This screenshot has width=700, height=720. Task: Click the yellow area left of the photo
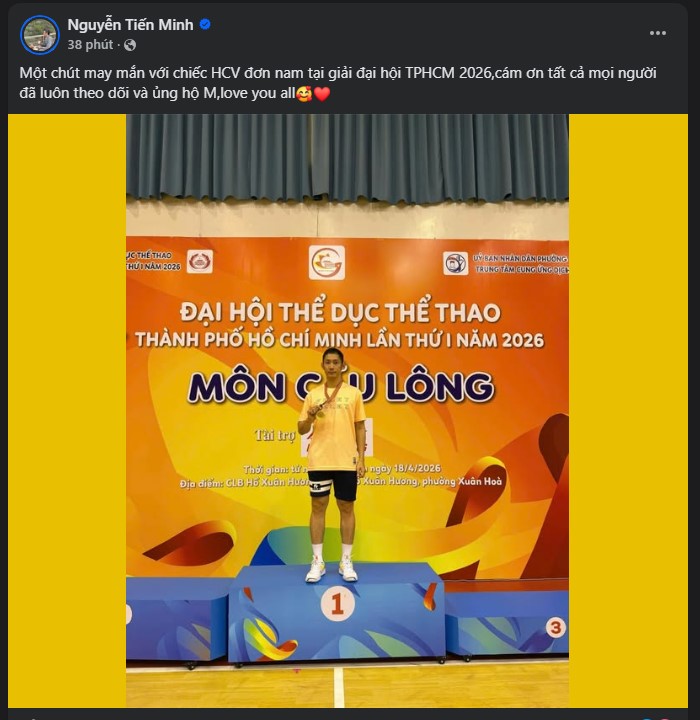coord(67,410)
